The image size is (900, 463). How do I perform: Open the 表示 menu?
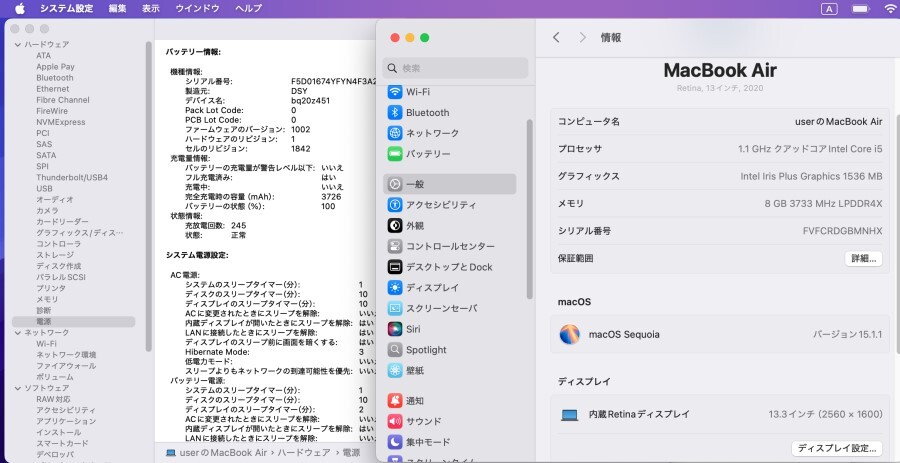150,9
